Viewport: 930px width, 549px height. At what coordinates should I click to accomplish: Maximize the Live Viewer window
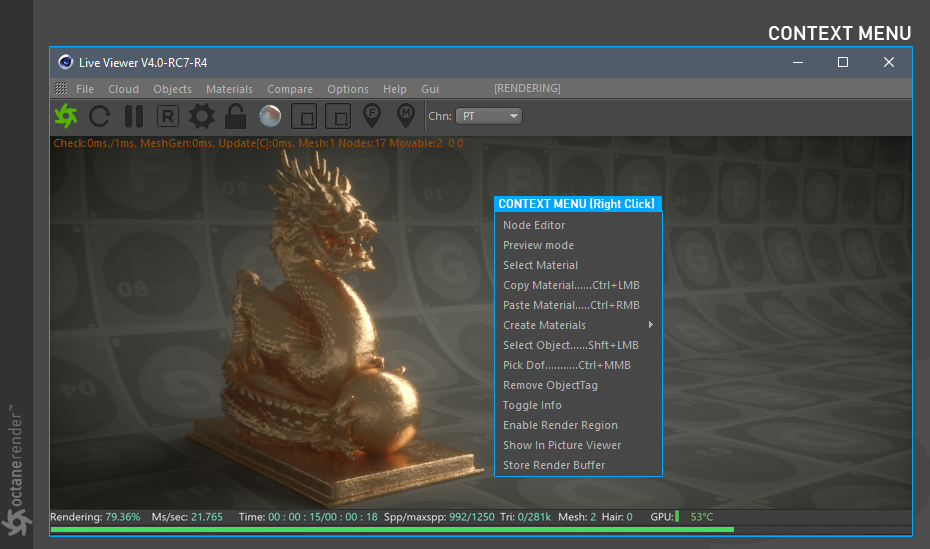pyautogui.click(x=843, y=62)
